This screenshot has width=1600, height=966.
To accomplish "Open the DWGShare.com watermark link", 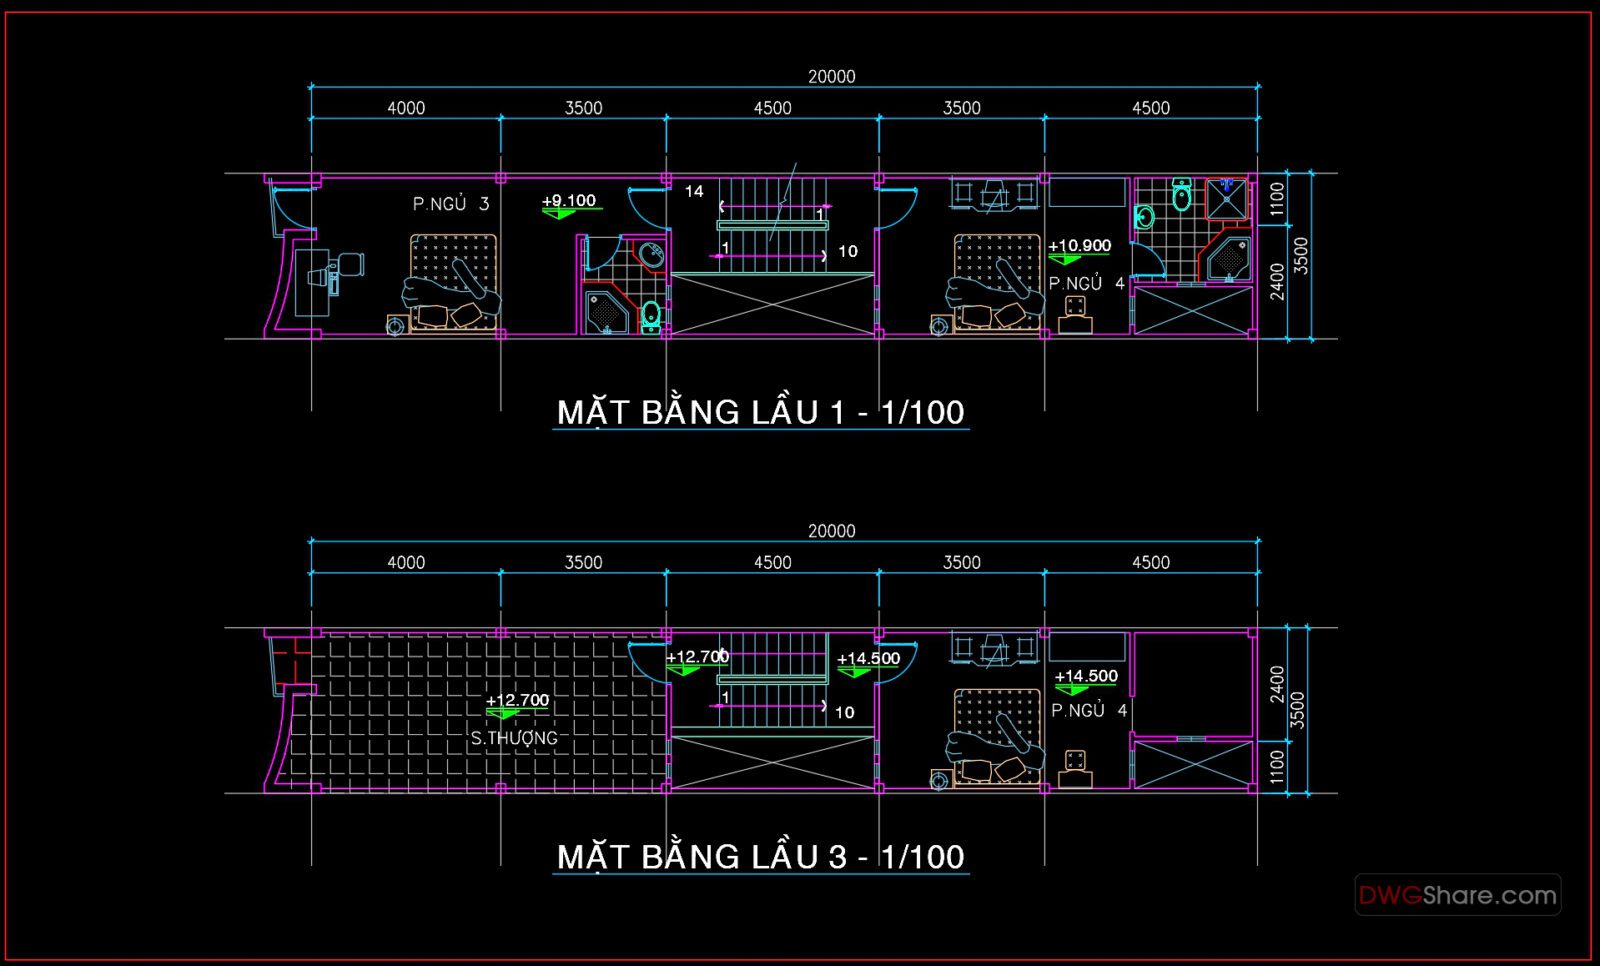I will pos(1457,895).
